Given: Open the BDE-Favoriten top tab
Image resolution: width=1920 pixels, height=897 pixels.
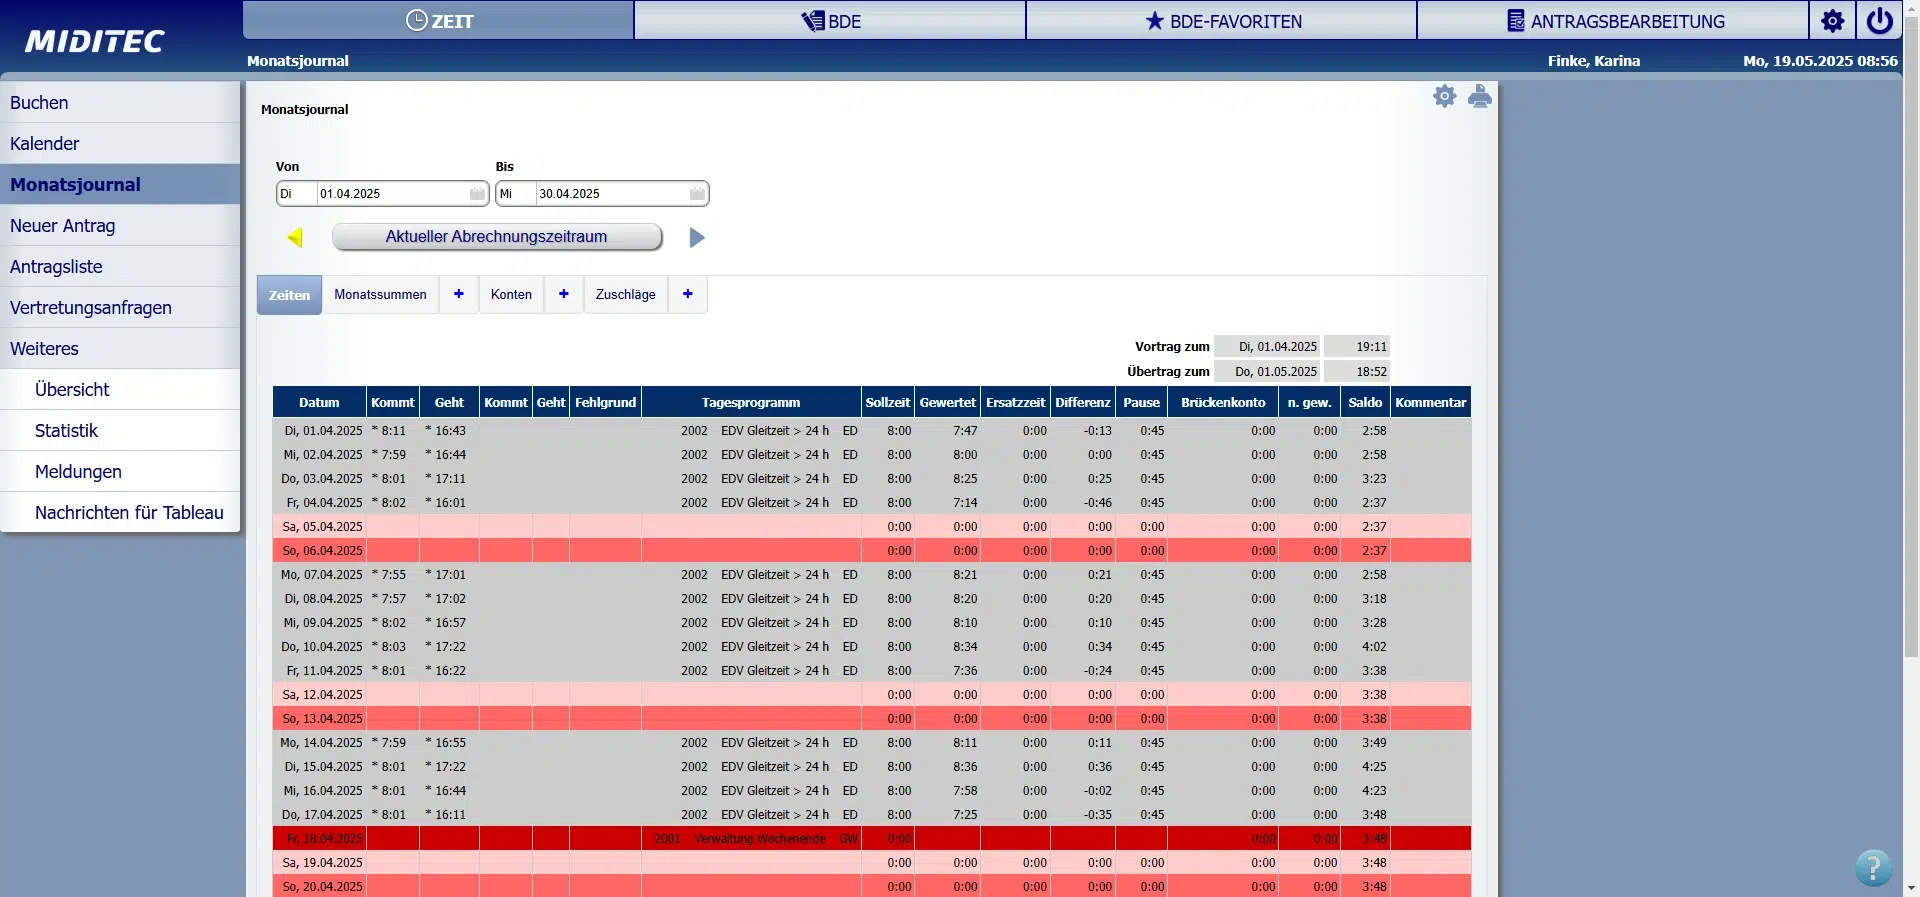Looking at the screenshot, I should (x=1221, y=21).
